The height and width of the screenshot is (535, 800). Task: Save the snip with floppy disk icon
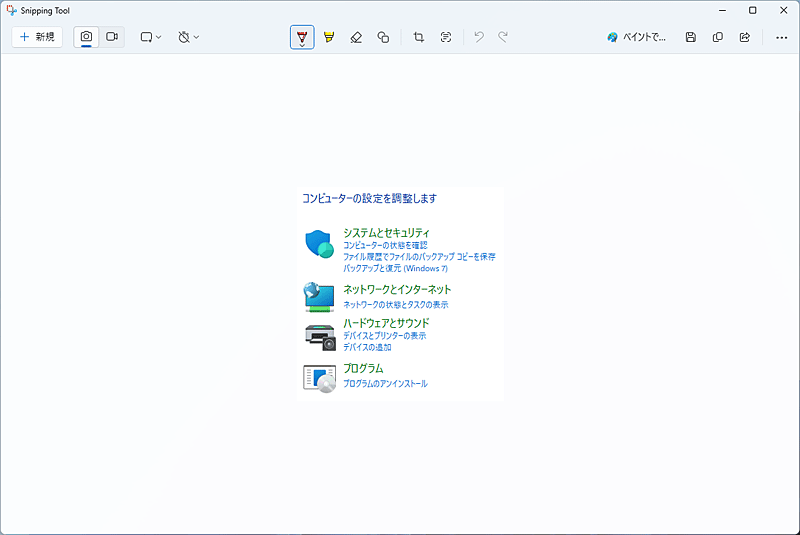[x=691, y=37]
